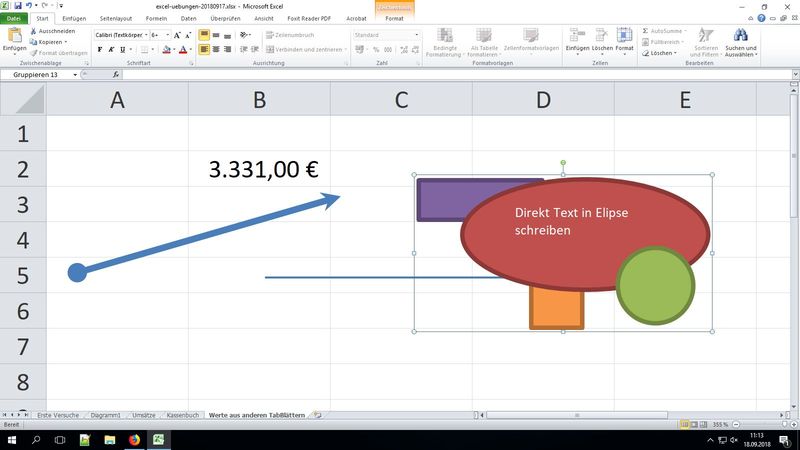Increase font size with large A icon
Screen dimensions: 800x450
coord(176,35)
